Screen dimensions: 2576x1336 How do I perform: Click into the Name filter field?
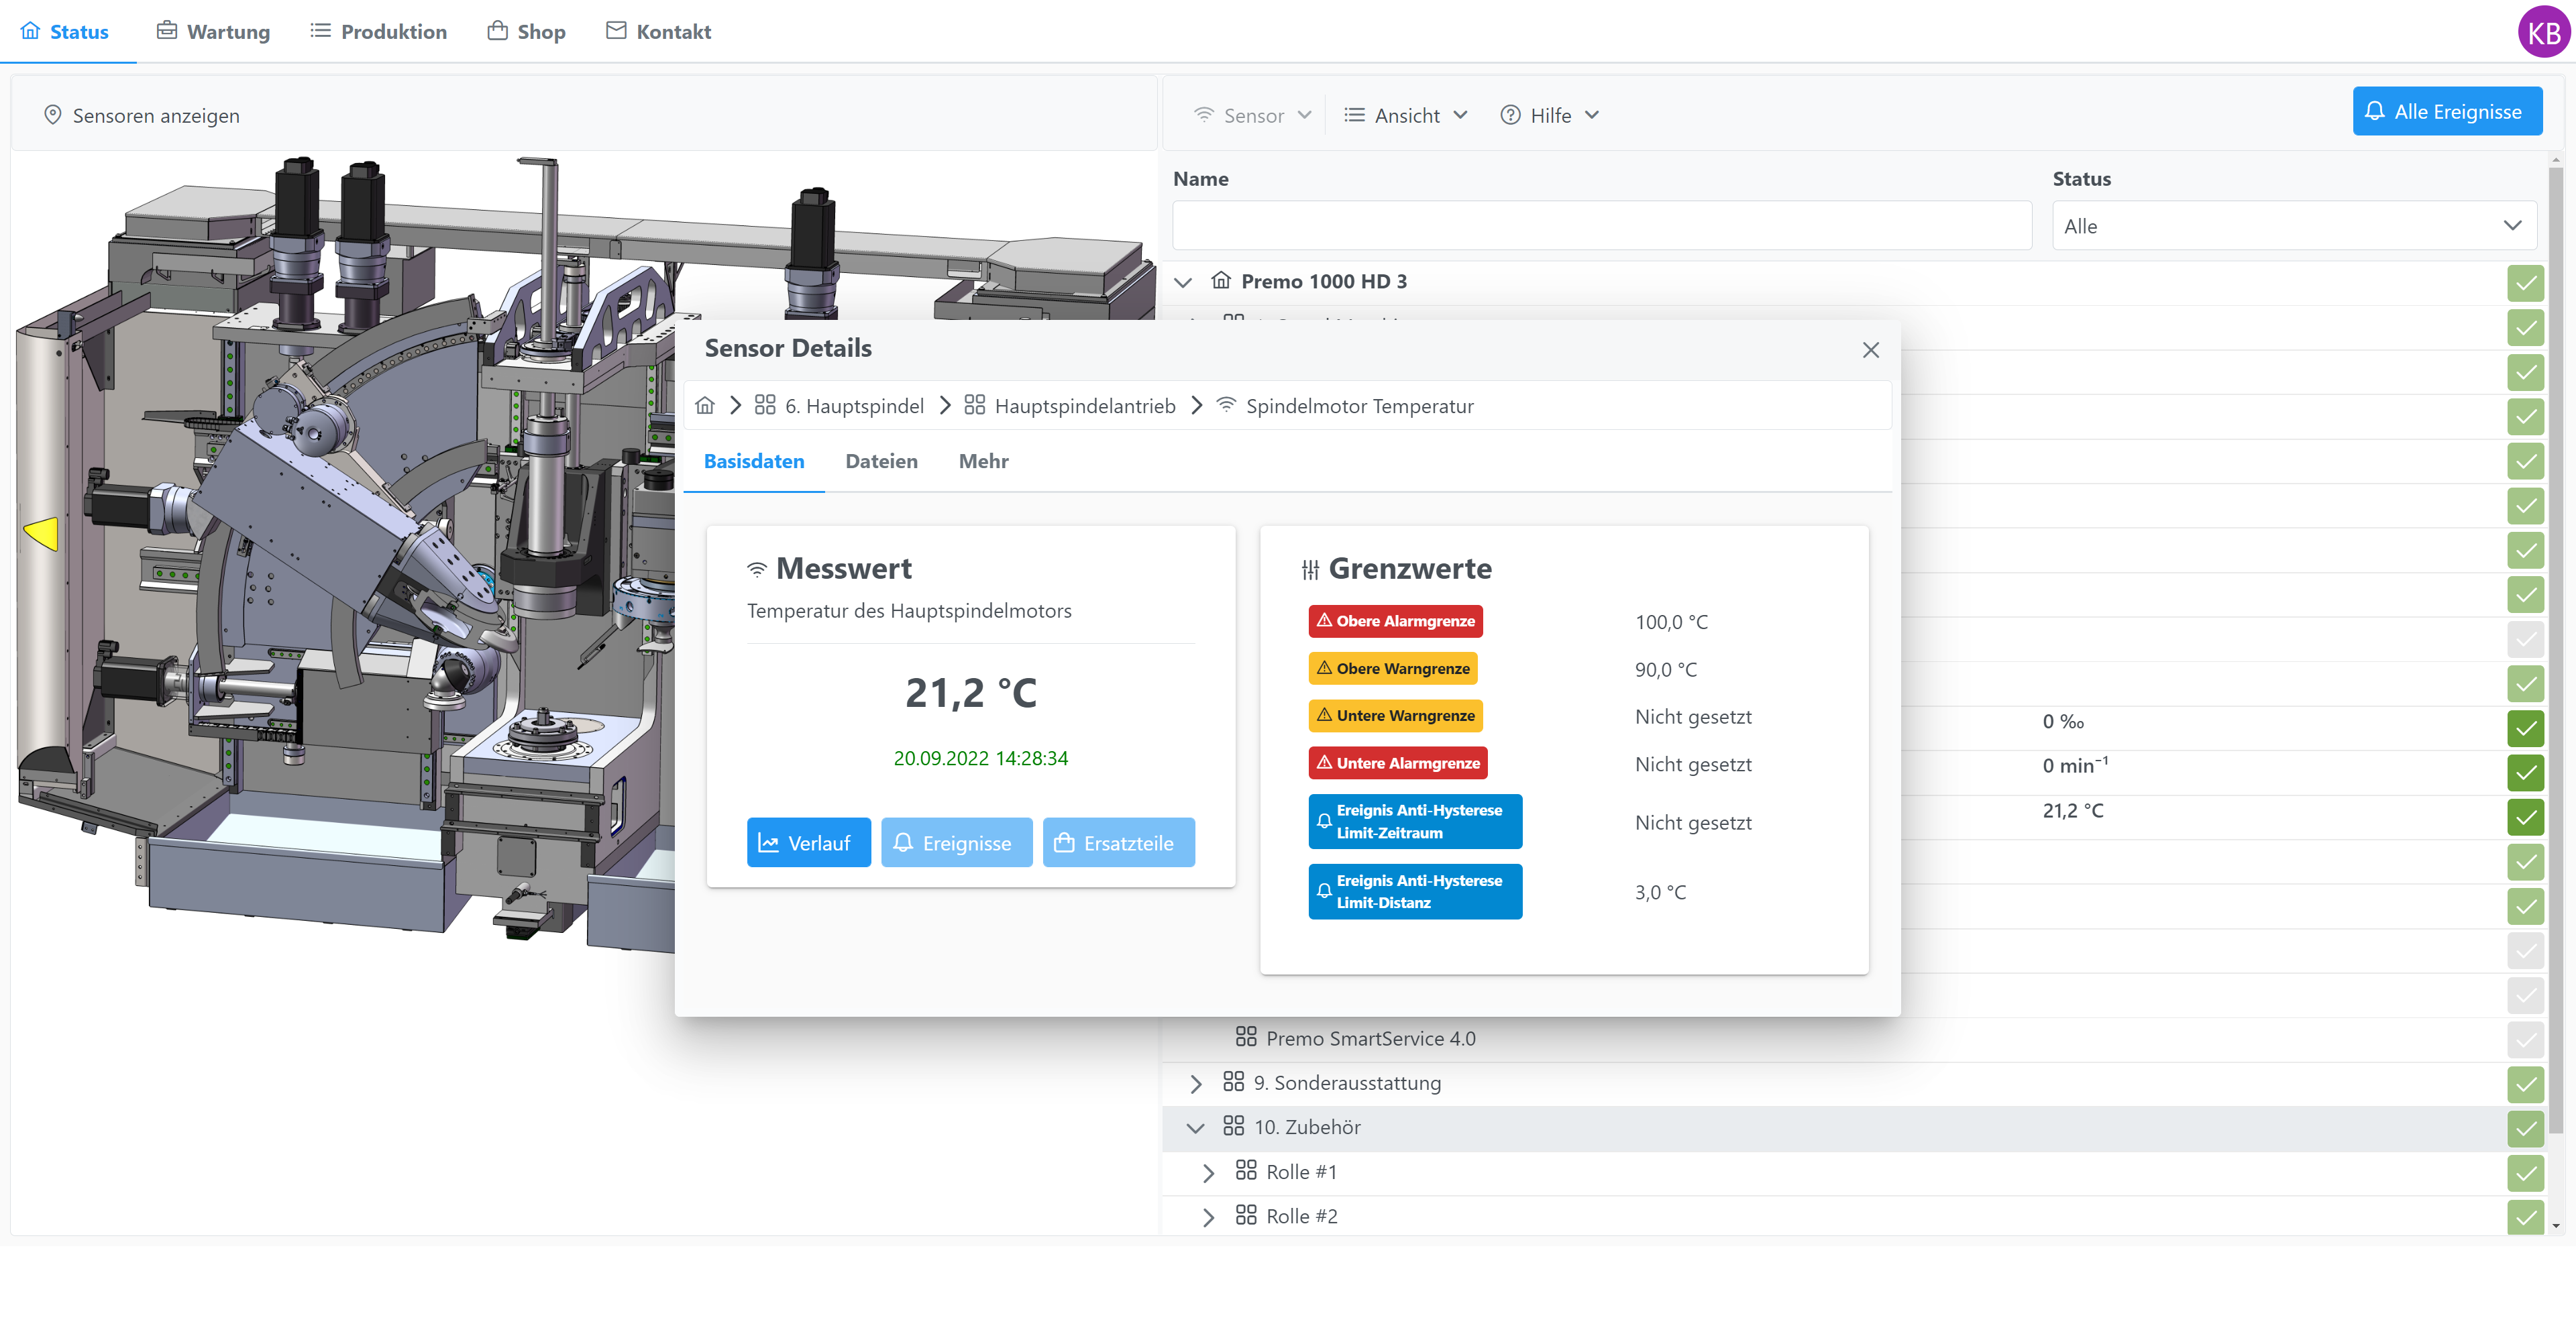pos(1601,226)
